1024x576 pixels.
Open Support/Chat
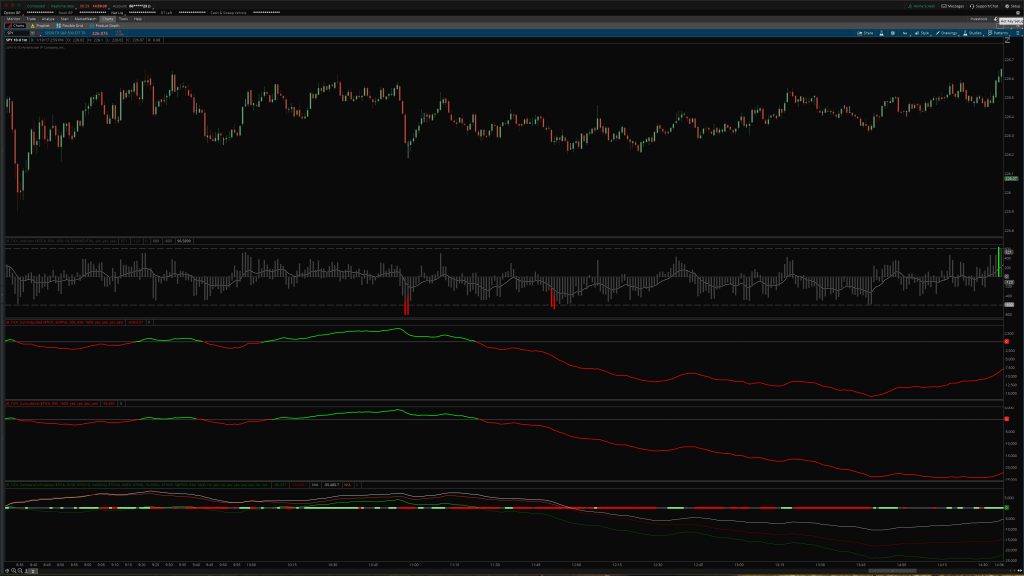point(984,6)
